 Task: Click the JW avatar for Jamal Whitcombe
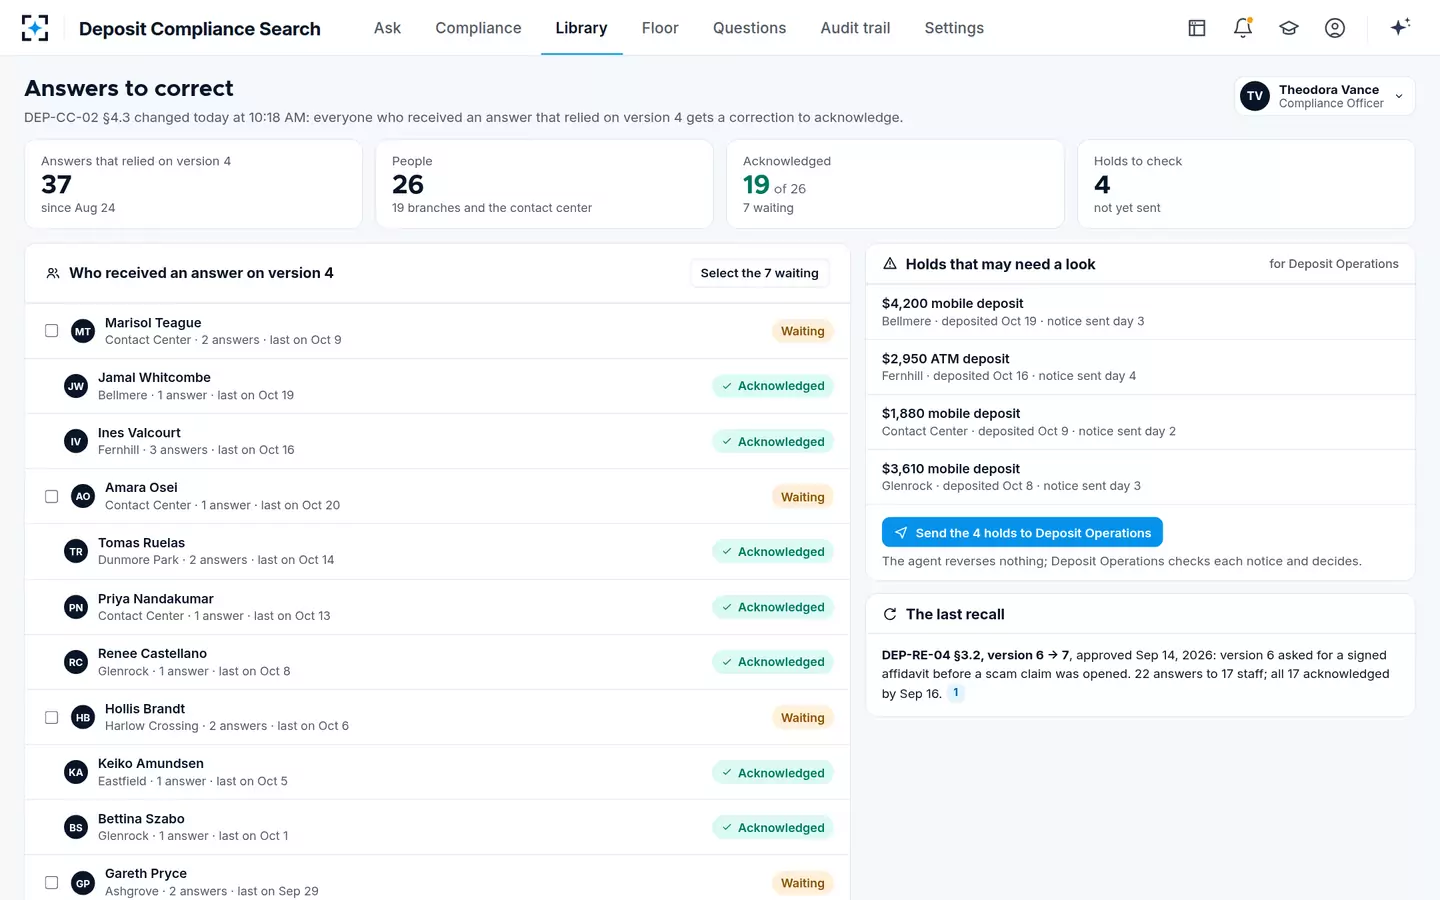point(76,386)
